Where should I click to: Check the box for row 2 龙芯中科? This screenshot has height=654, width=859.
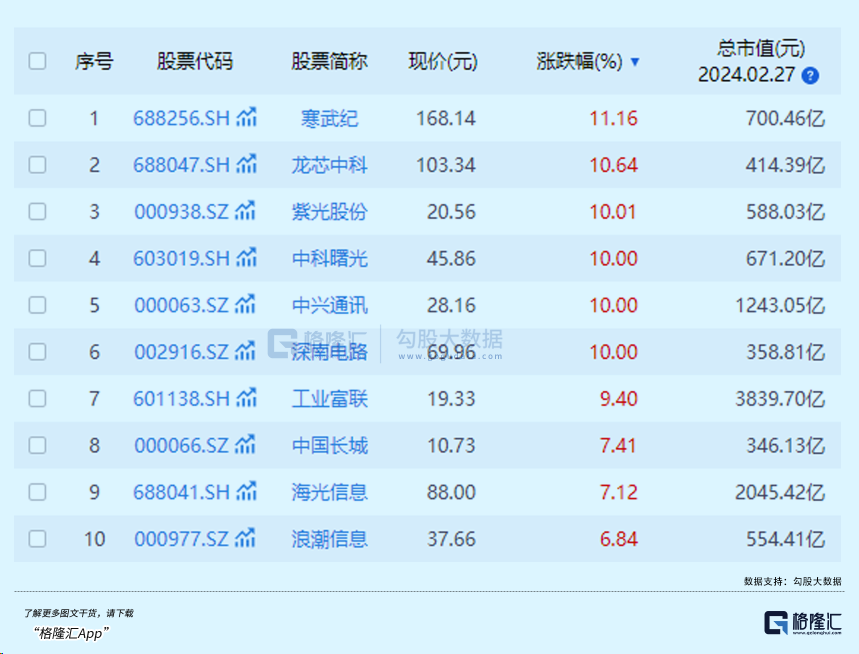37,164
